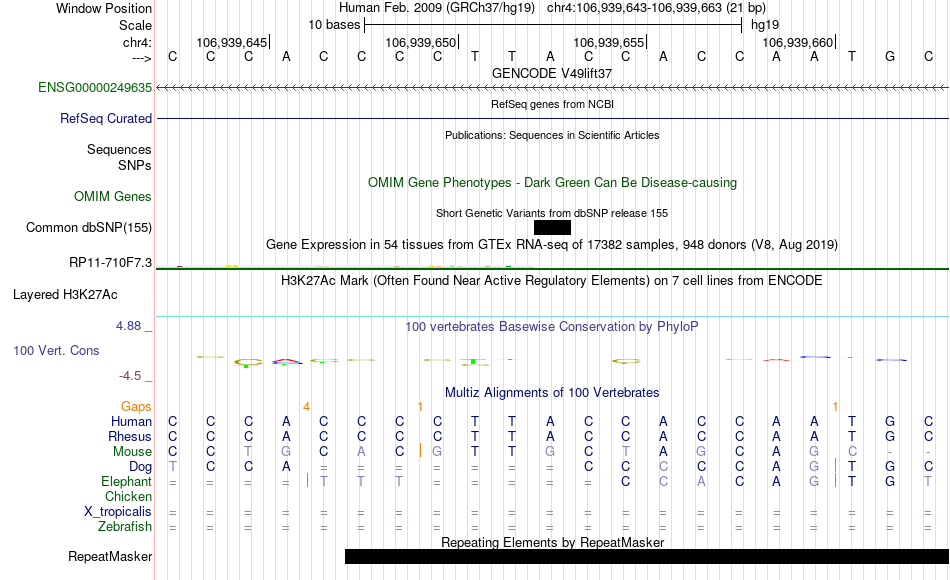Click the orange Gaps label

[x=136, y=406]
